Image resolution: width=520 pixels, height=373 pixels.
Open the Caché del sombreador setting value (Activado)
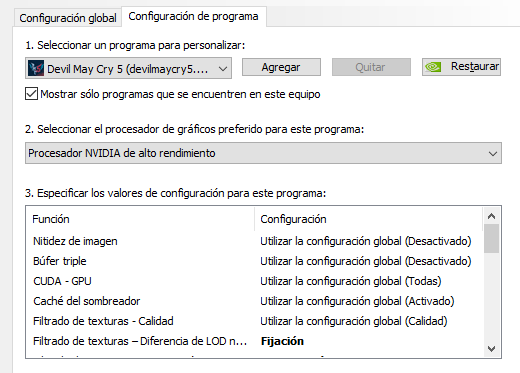tap(357, 301)
